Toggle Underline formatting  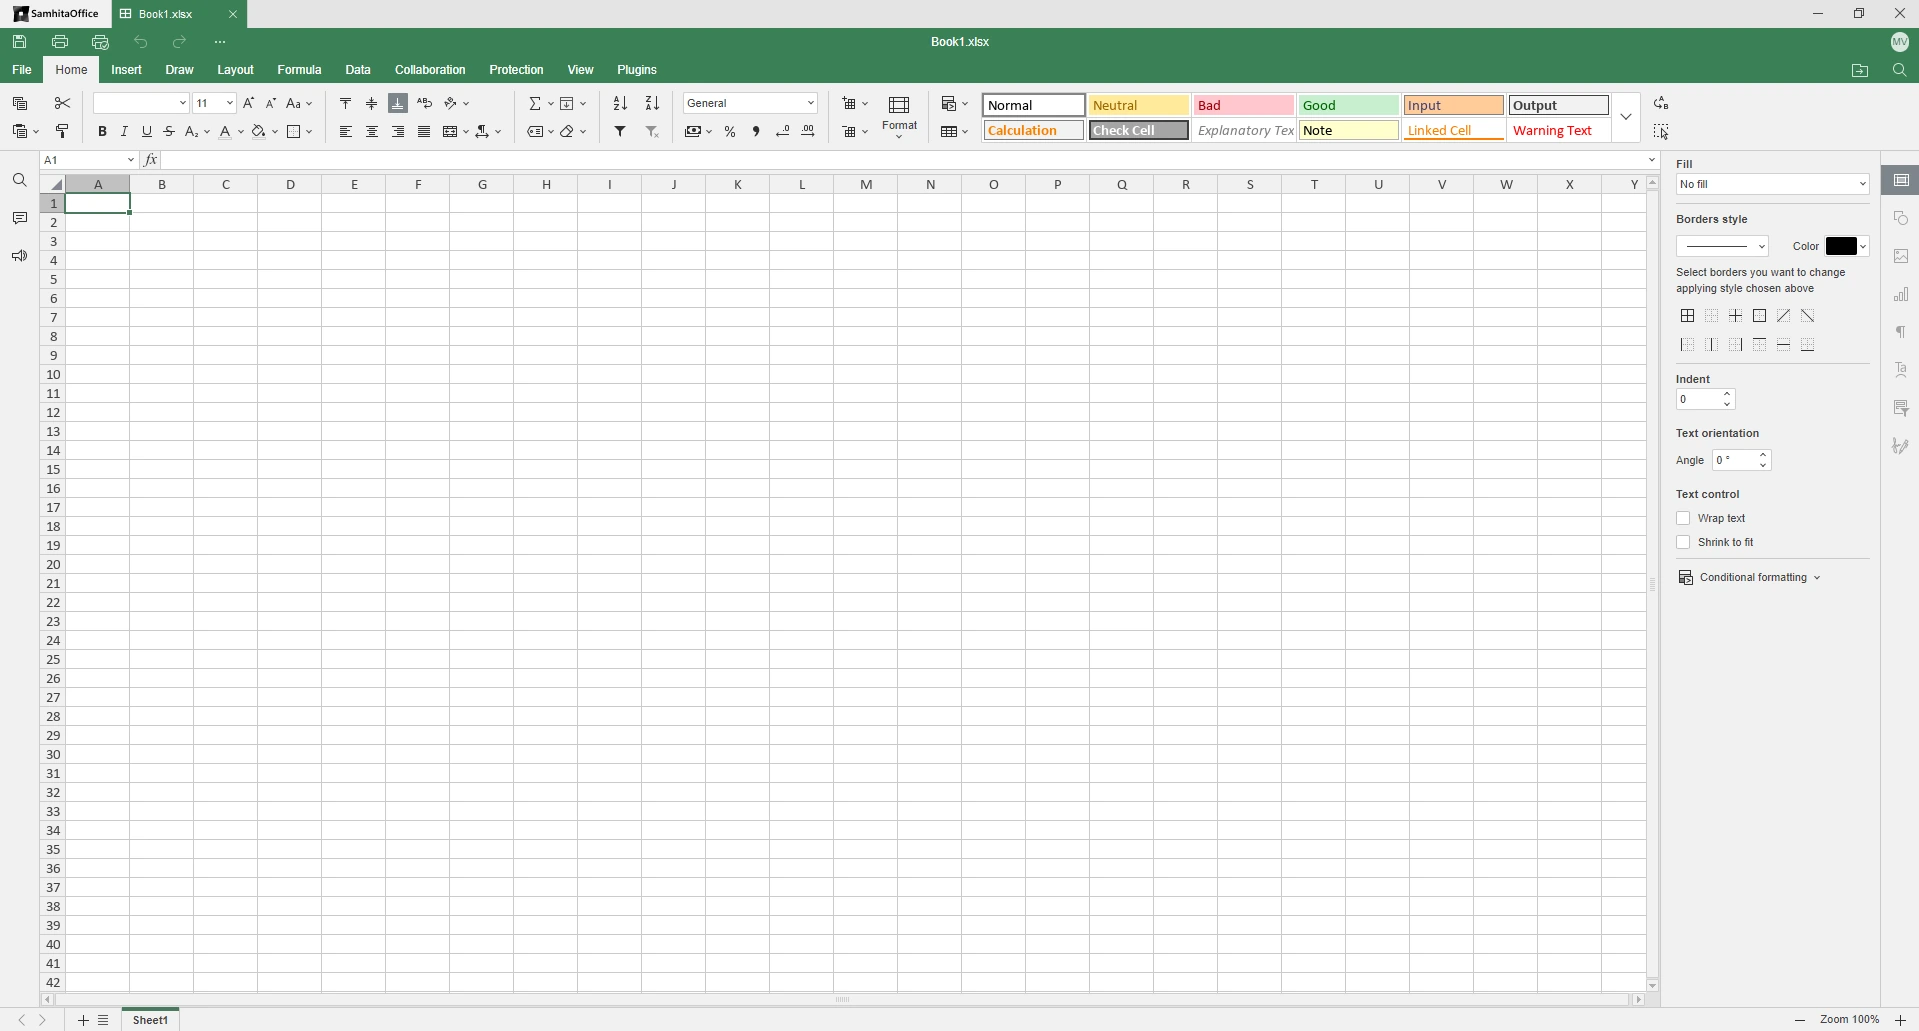[x=147, y=131]
